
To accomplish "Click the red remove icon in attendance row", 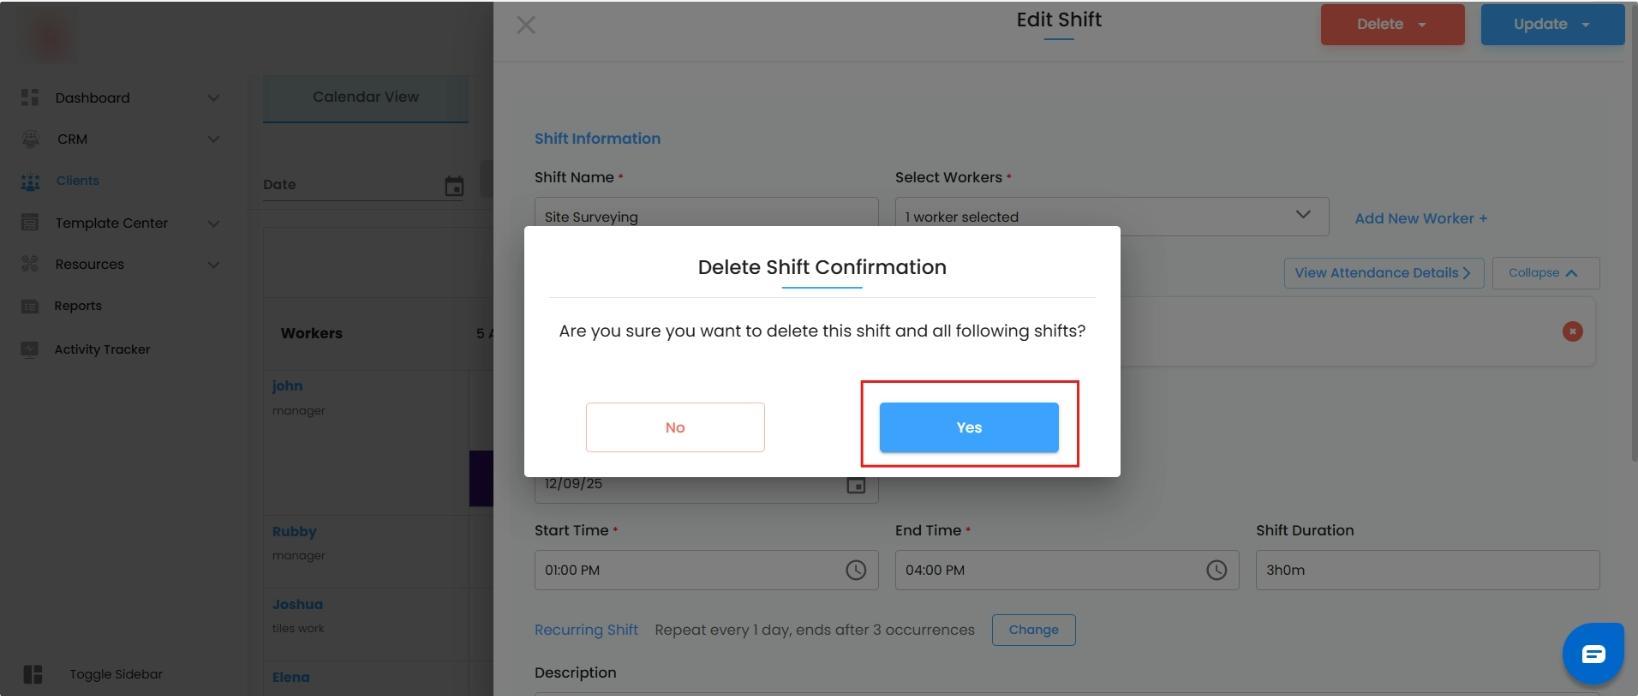I will 1572,331.
